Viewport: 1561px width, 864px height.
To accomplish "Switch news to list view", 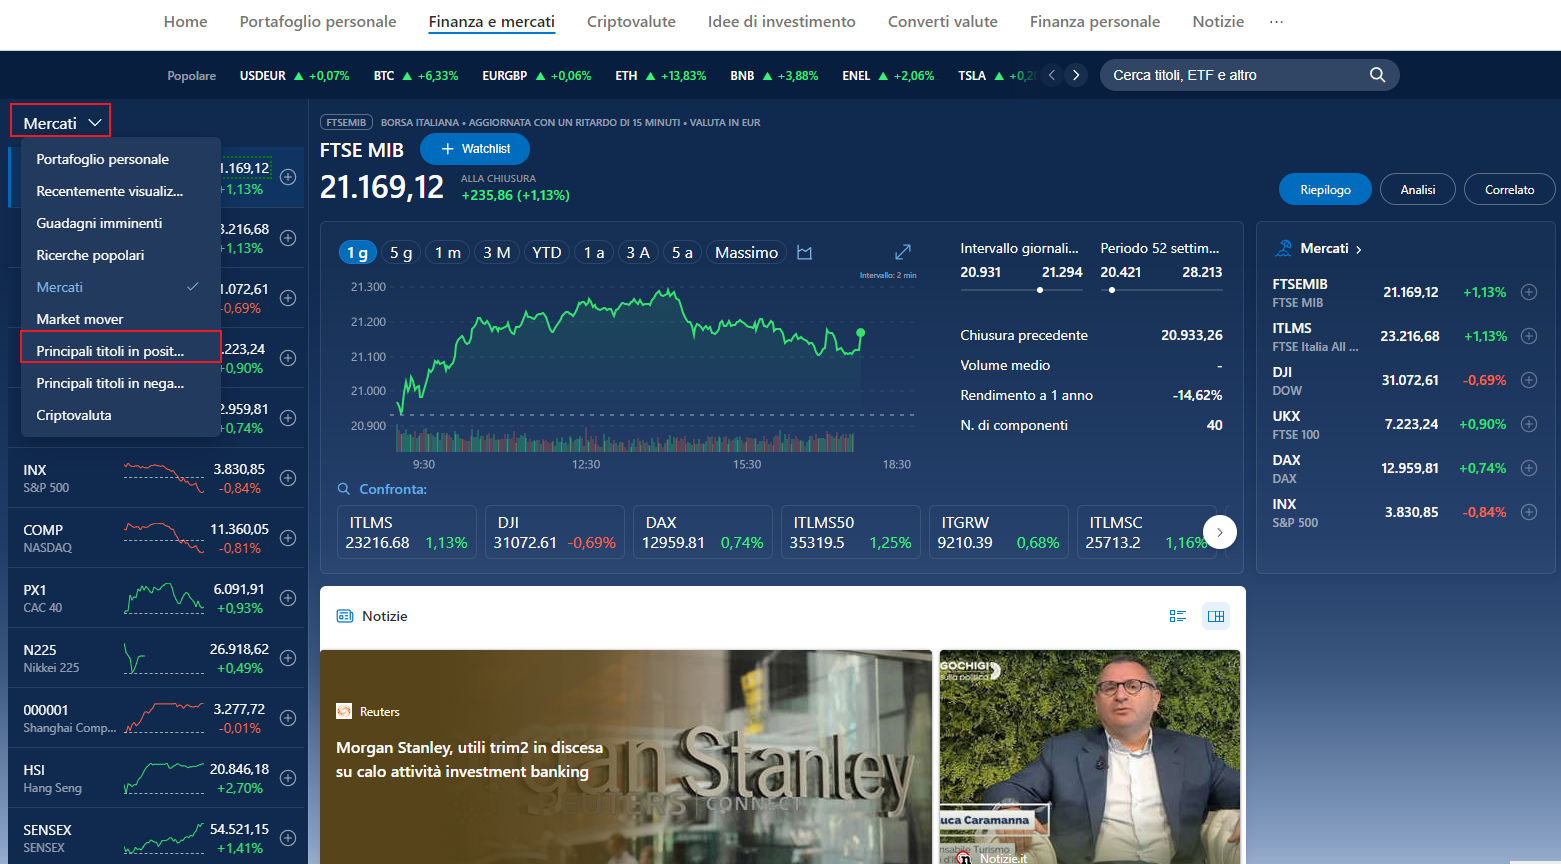I will (x=1178, y=616).
